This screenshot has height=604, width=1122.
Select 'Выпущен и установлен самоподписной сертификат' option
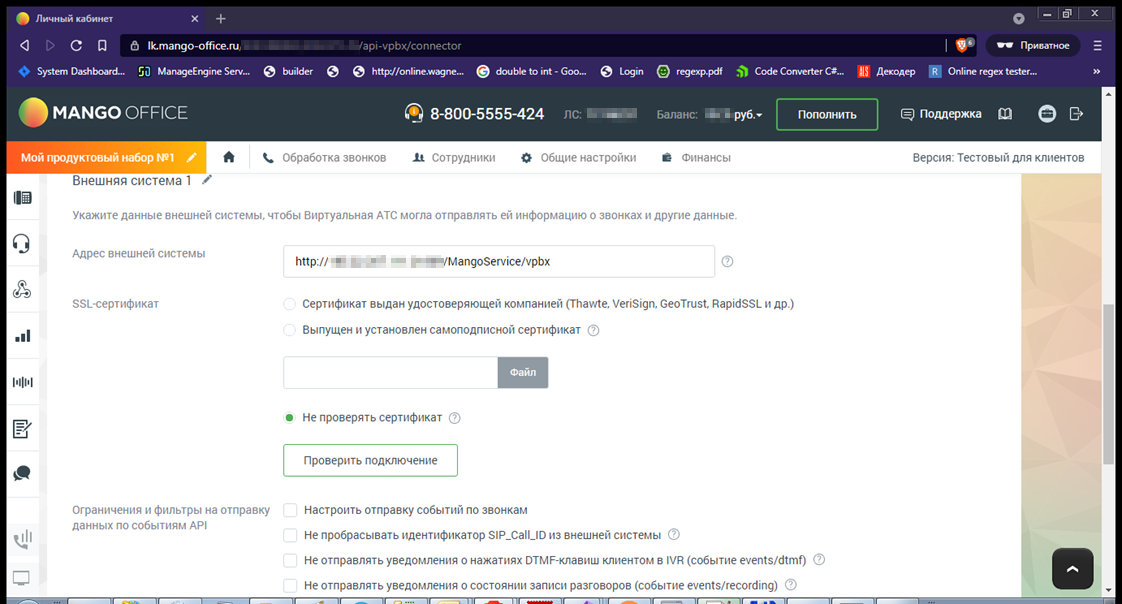coord(290,330)
